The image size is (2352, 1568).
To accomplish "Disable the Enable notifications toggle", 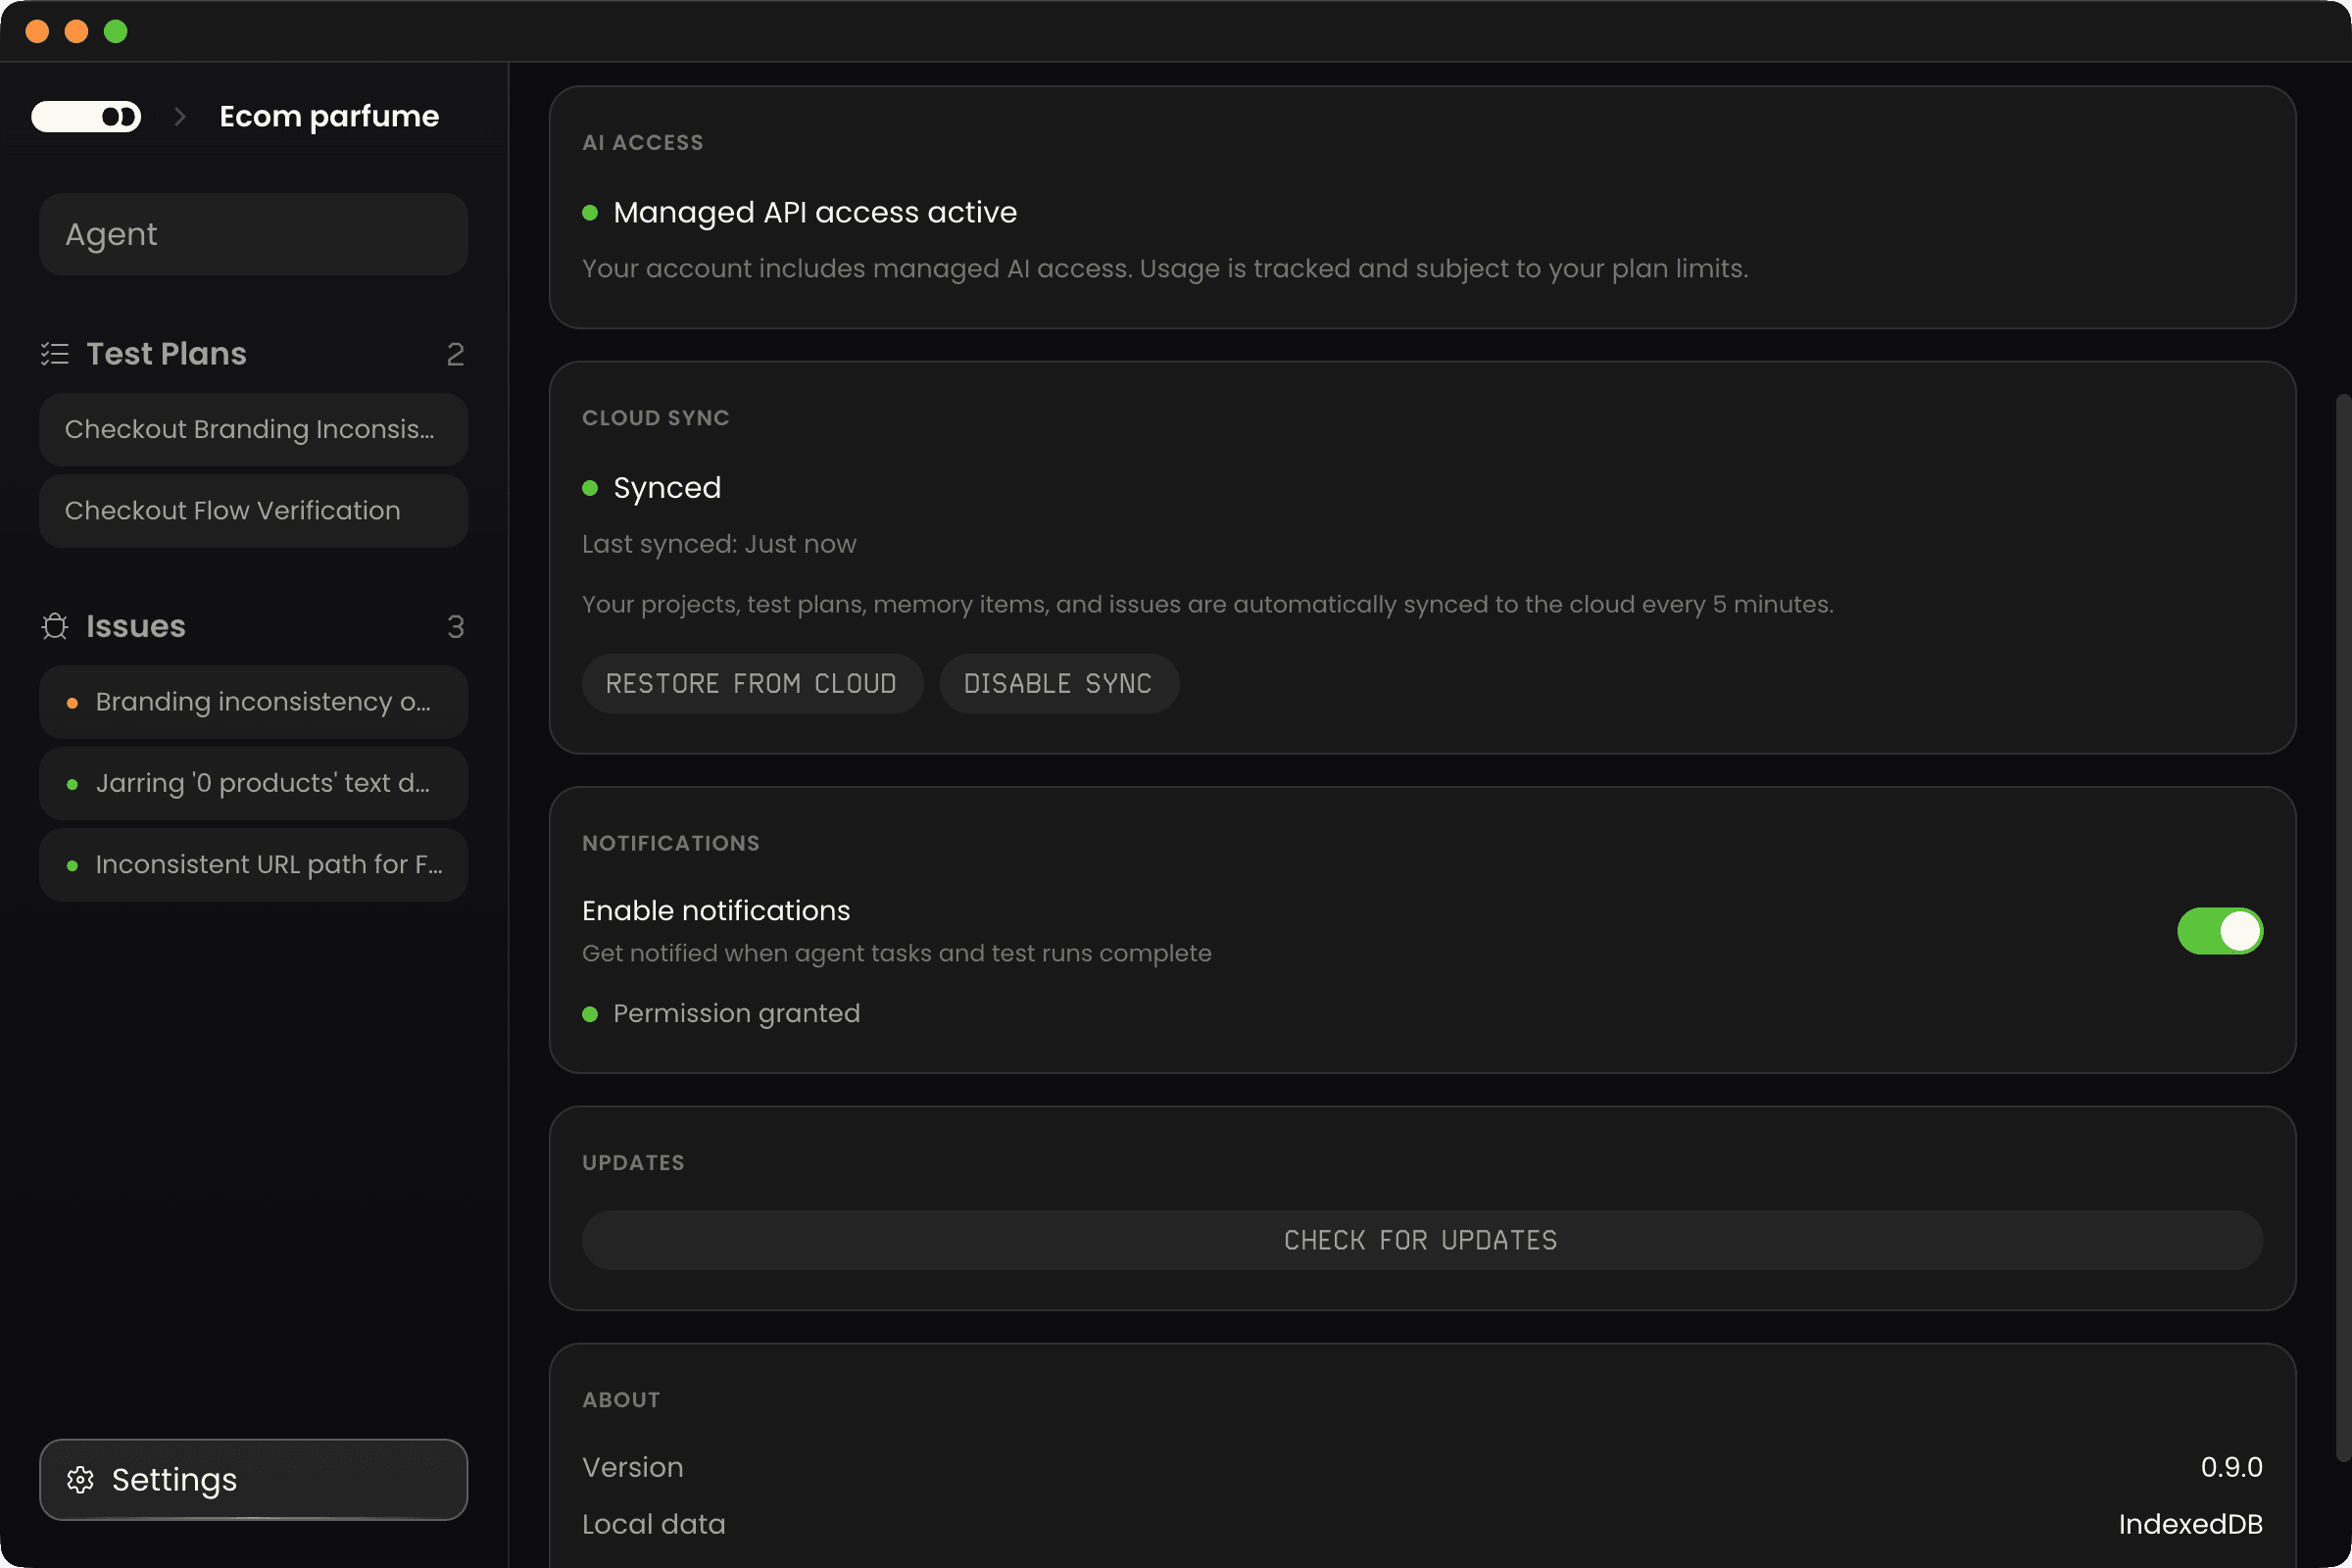I will [2221, 931].
